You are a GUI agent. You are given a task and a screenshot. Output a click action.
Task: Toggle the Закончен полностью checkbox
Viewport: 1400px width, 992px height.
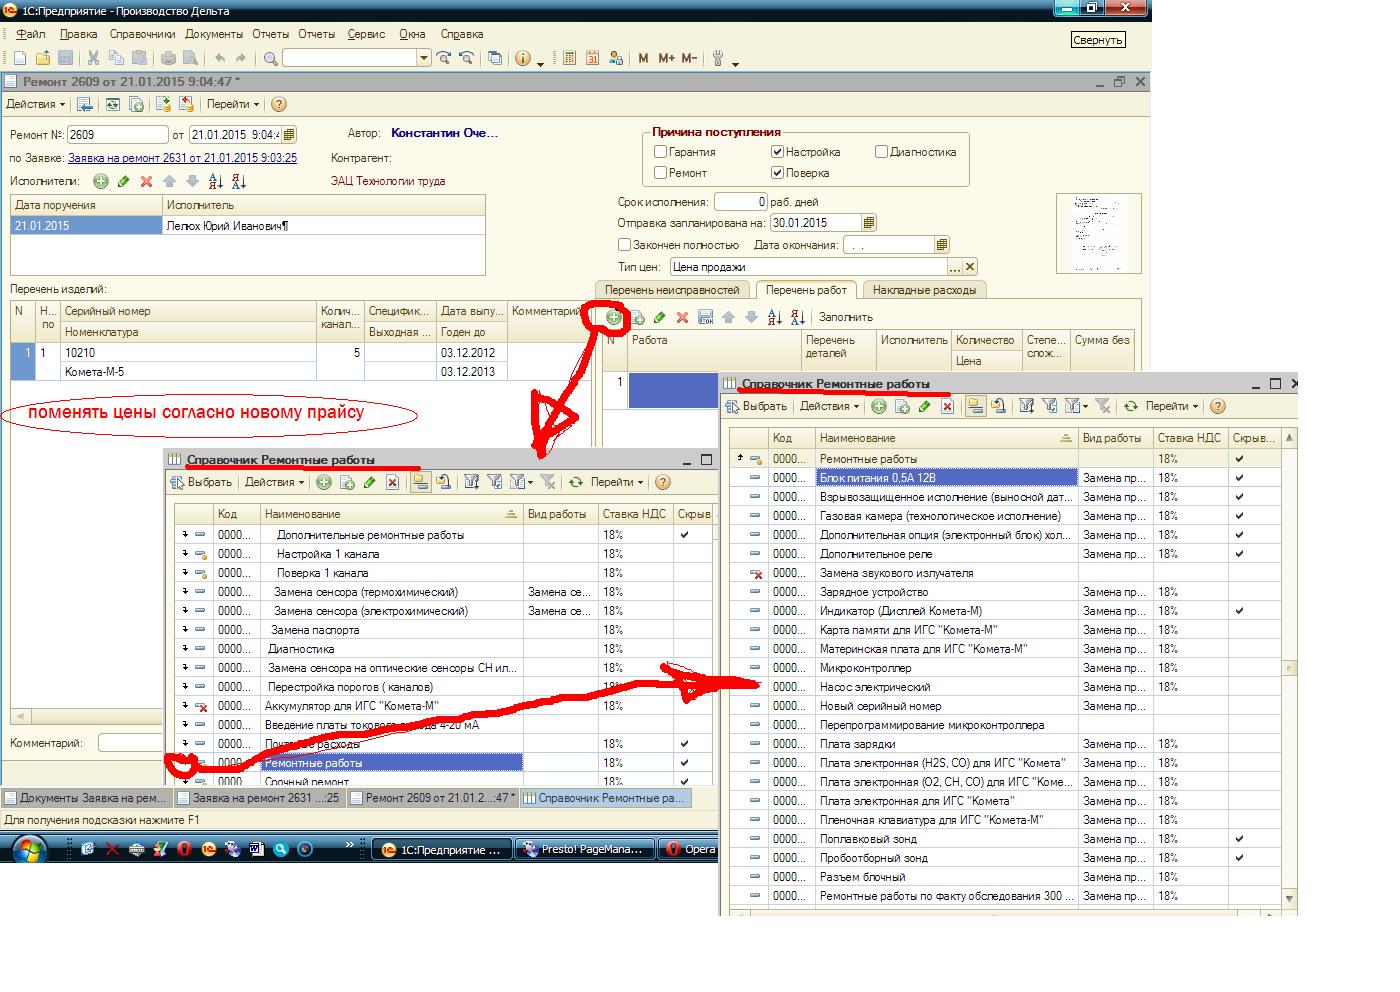(624, 245)
